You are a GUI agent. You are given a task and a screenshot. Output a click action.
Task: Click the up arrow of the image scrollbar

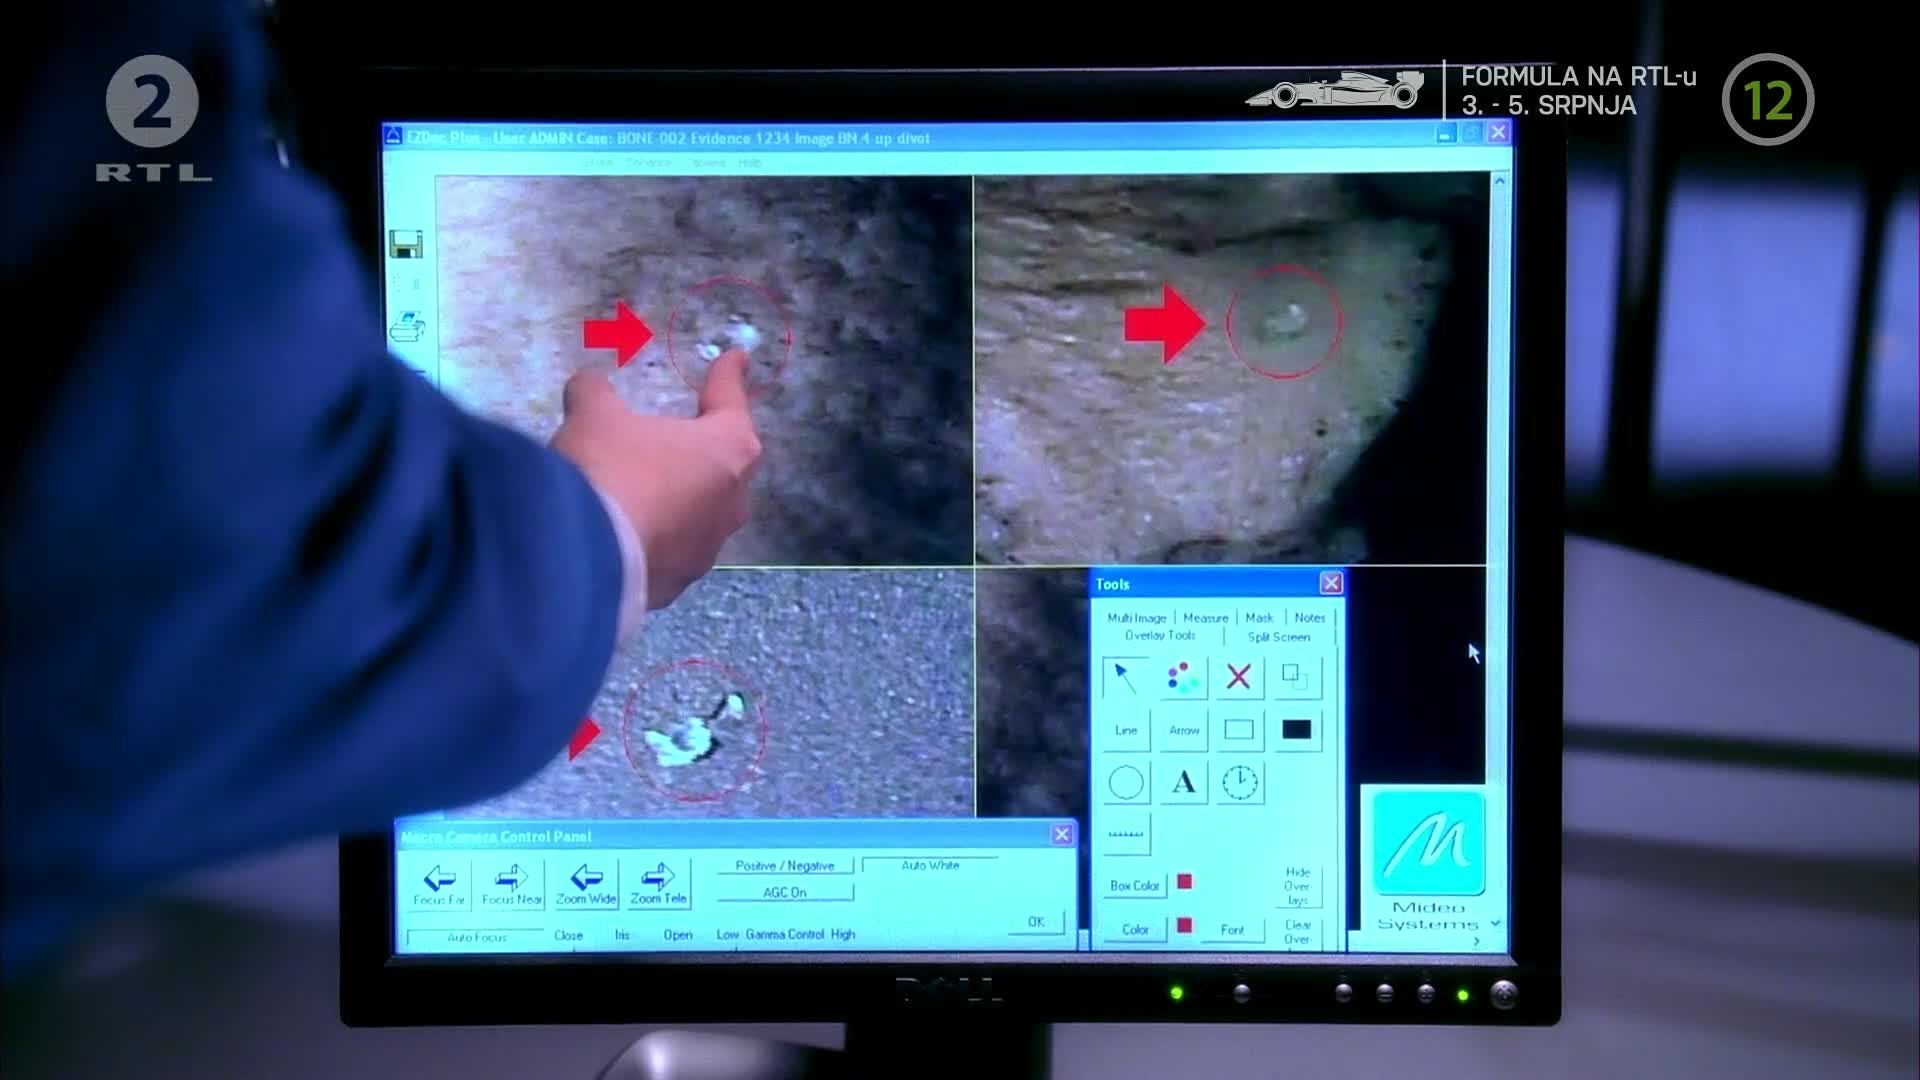[1499, 182]
